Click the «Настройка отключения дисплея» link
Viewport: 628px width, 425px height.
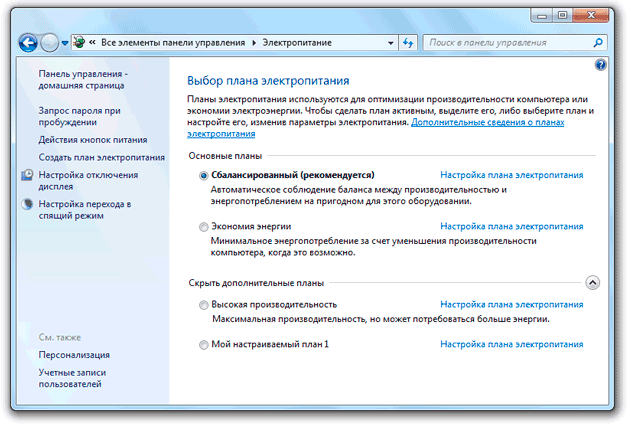88,181
